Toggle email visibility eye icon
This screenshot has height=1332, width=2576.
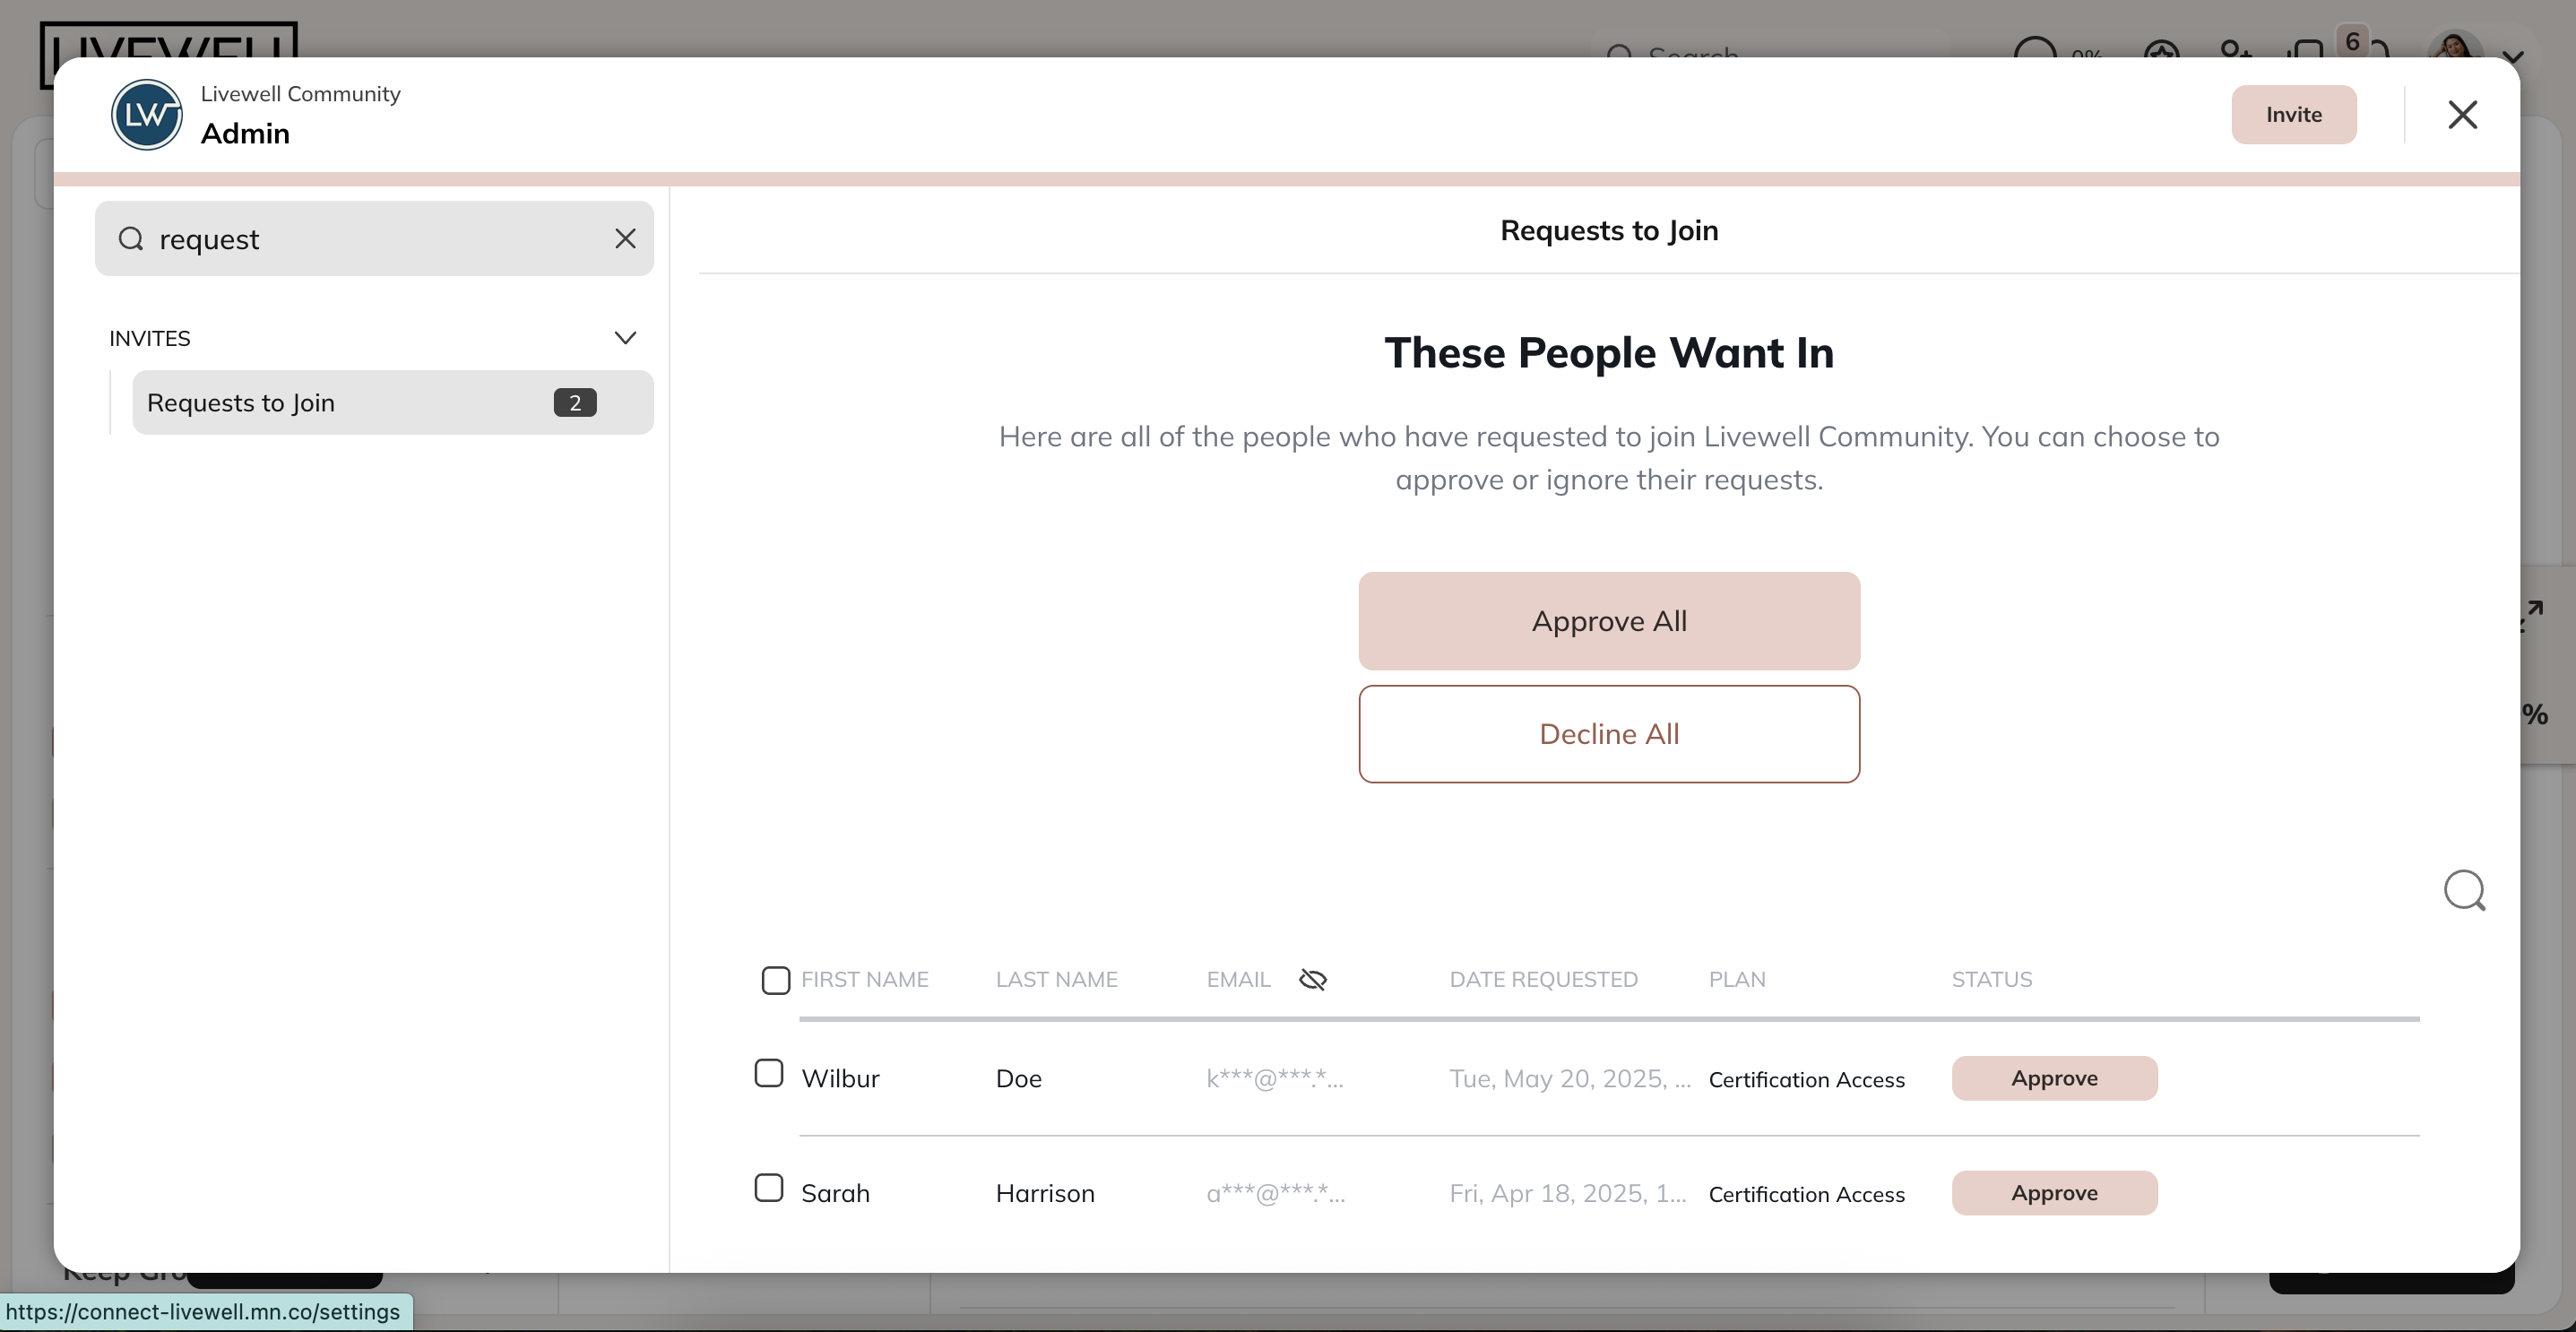tap(1312, 980)
